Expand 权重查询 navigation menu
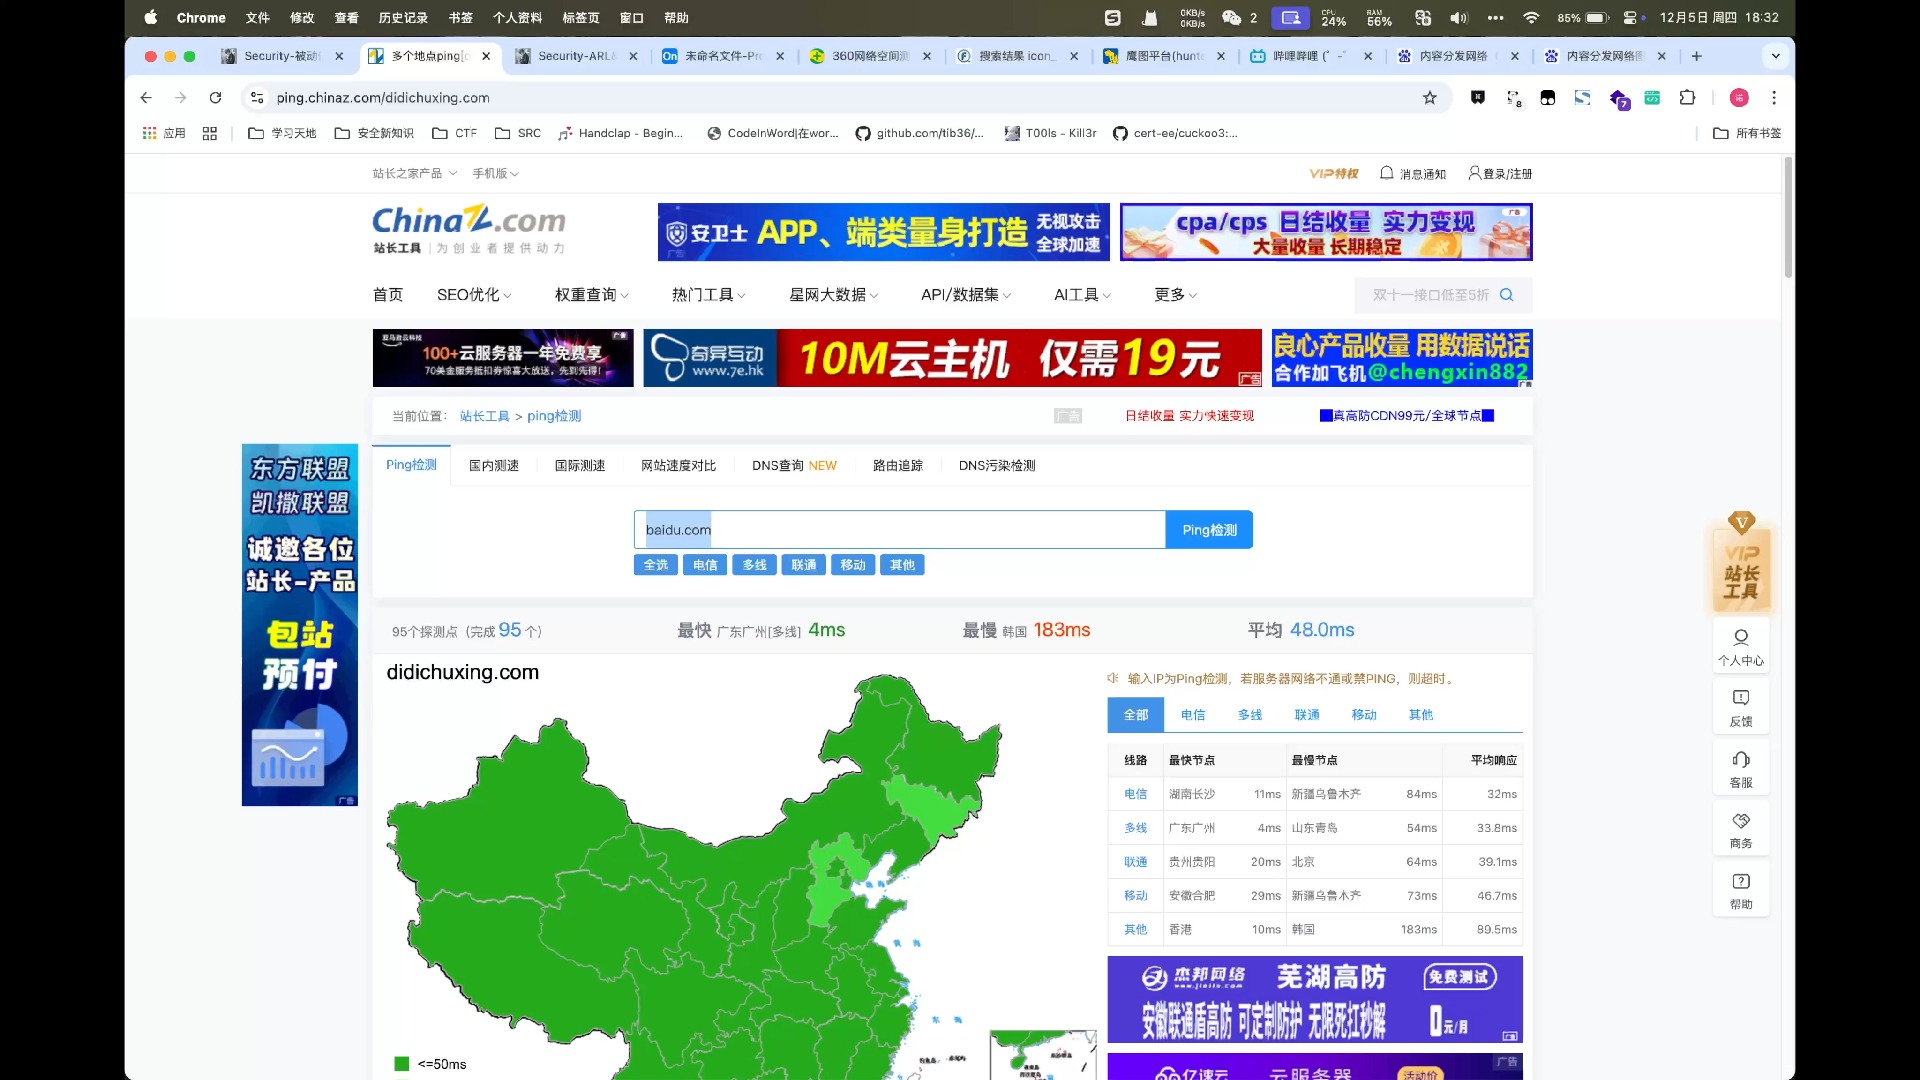 (592, 294)
